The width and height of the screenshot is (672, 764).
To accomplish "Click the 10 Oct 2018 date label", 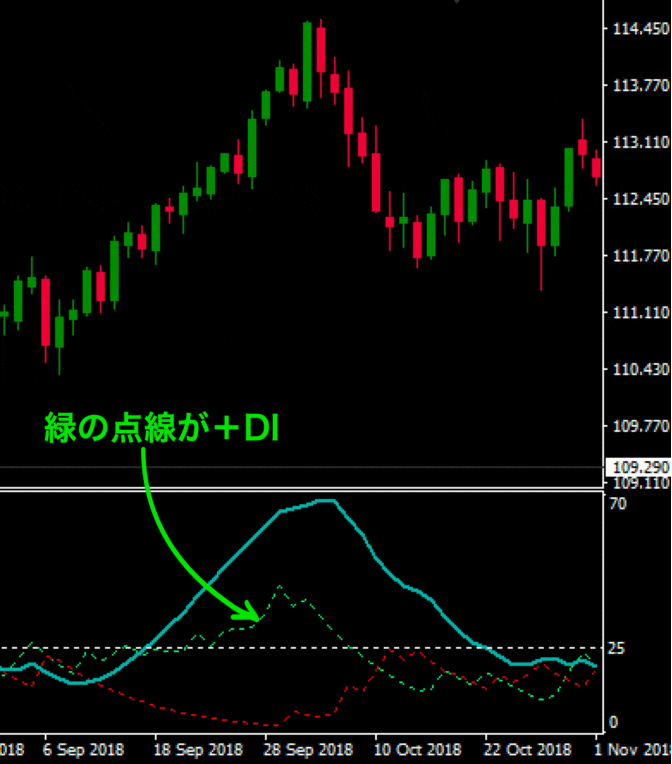I will coord(417,749).
